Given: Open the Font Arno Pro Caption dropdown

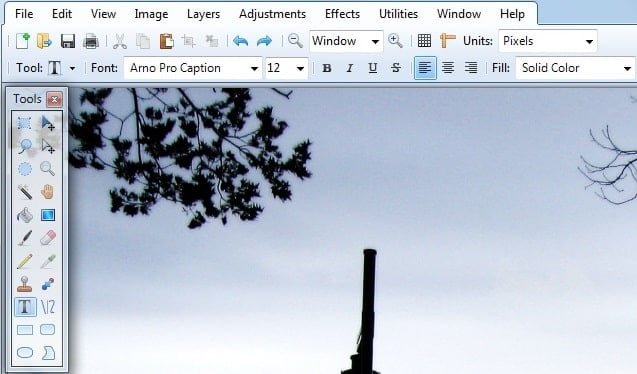Looking at the screenshot, I should pyautogui.click(x=193, y=68).
